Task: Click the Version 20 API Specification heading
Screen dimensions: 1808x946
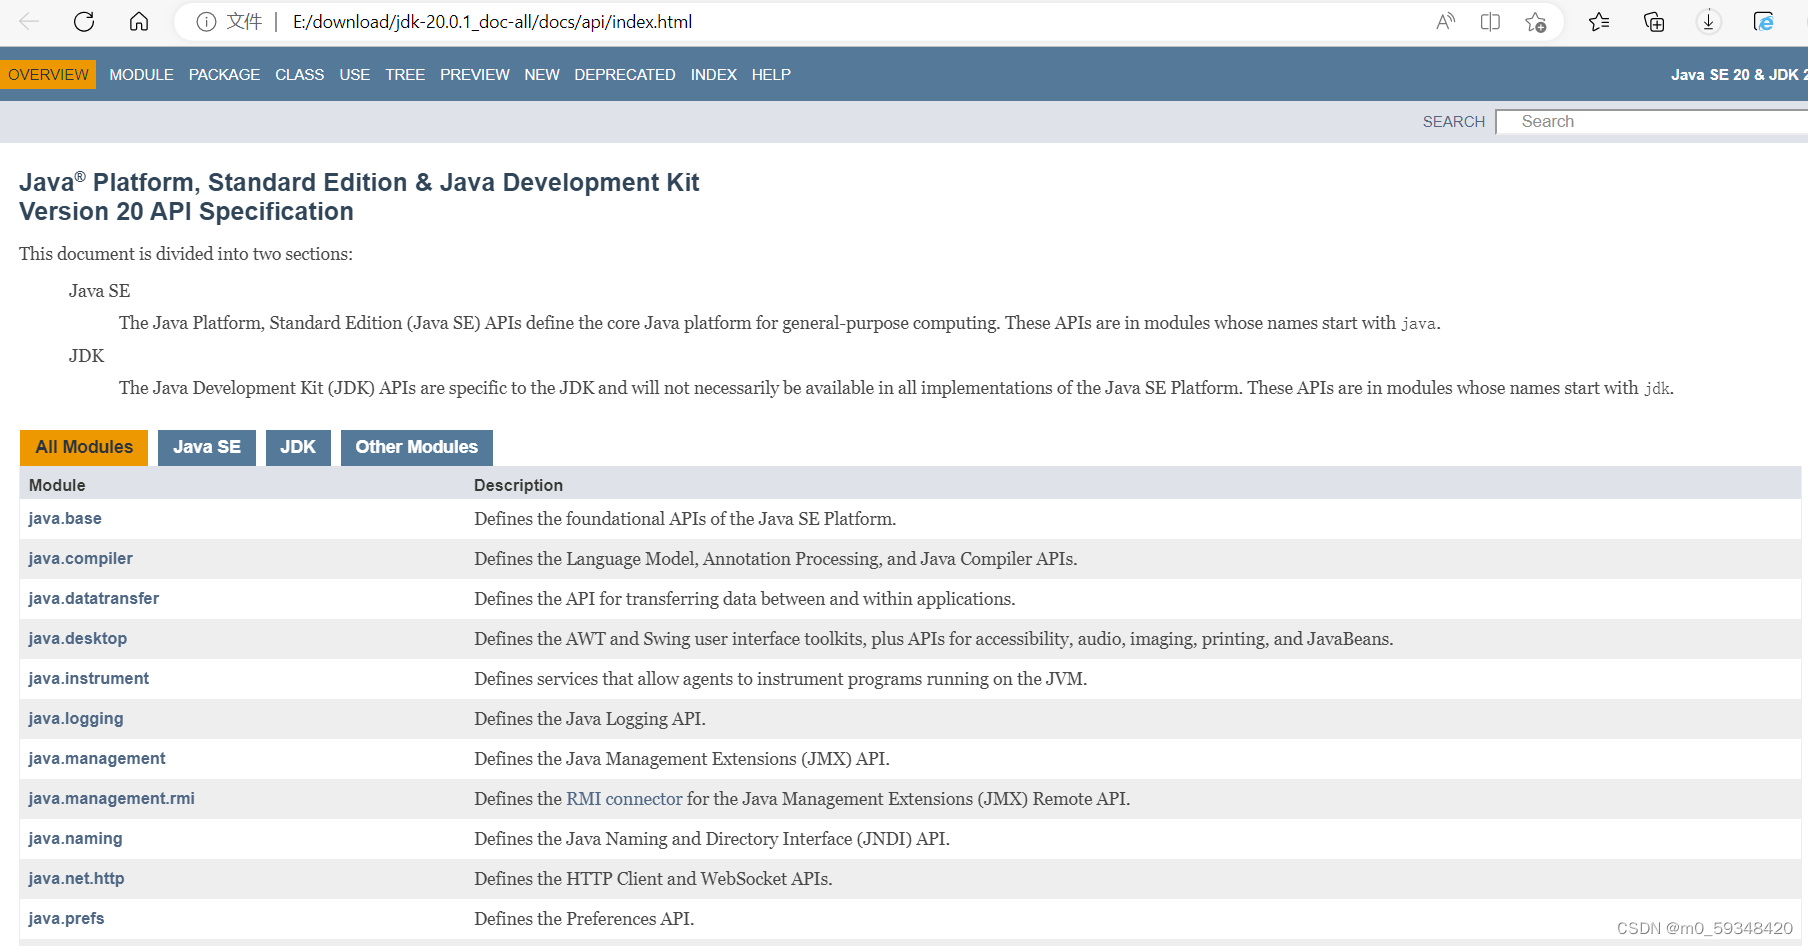Action: (x=186, y=212)
